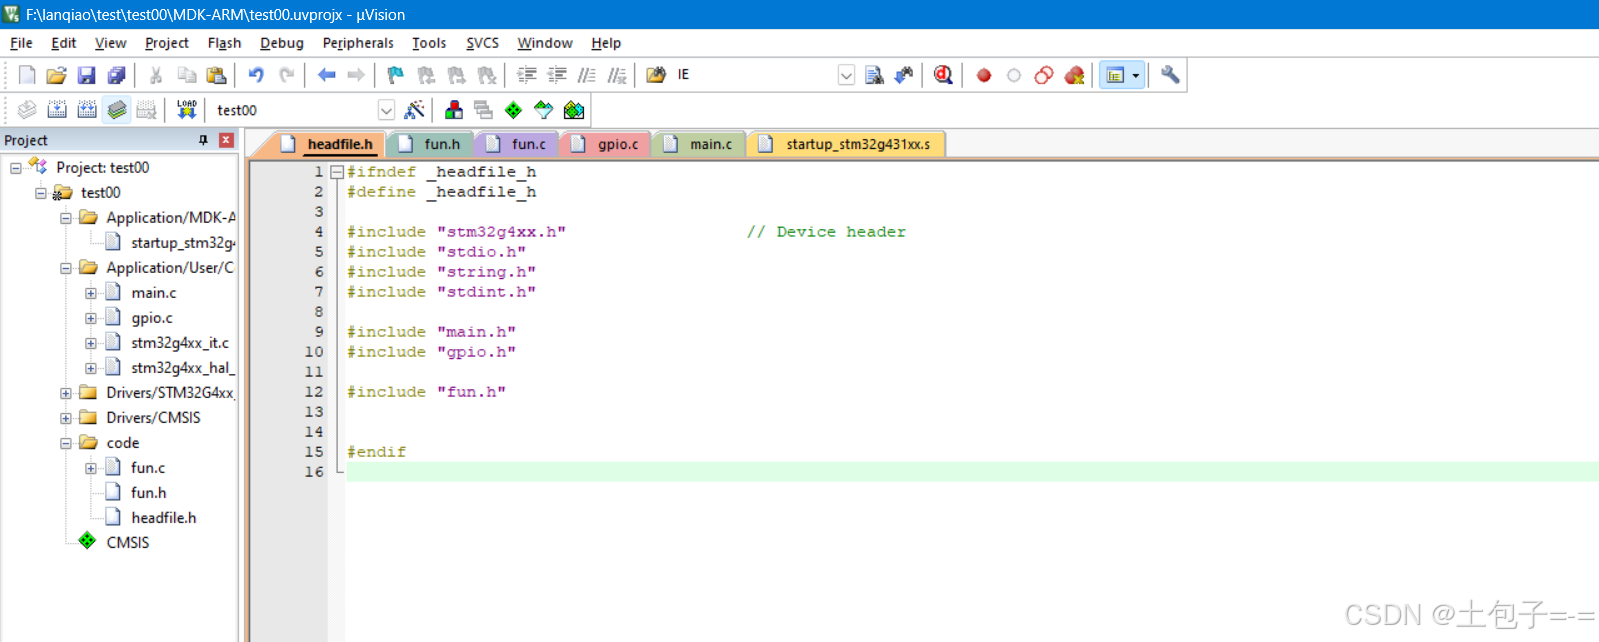
Task: Open Options for Target wand icon
Action: tap(414, 110)
